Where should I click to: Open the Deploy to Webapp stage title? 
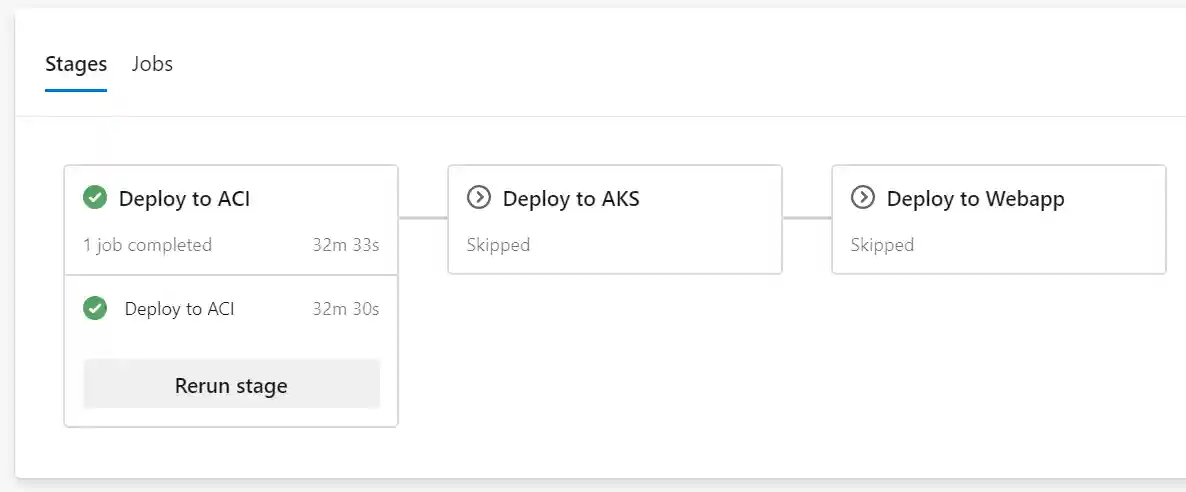coord(975,199)
